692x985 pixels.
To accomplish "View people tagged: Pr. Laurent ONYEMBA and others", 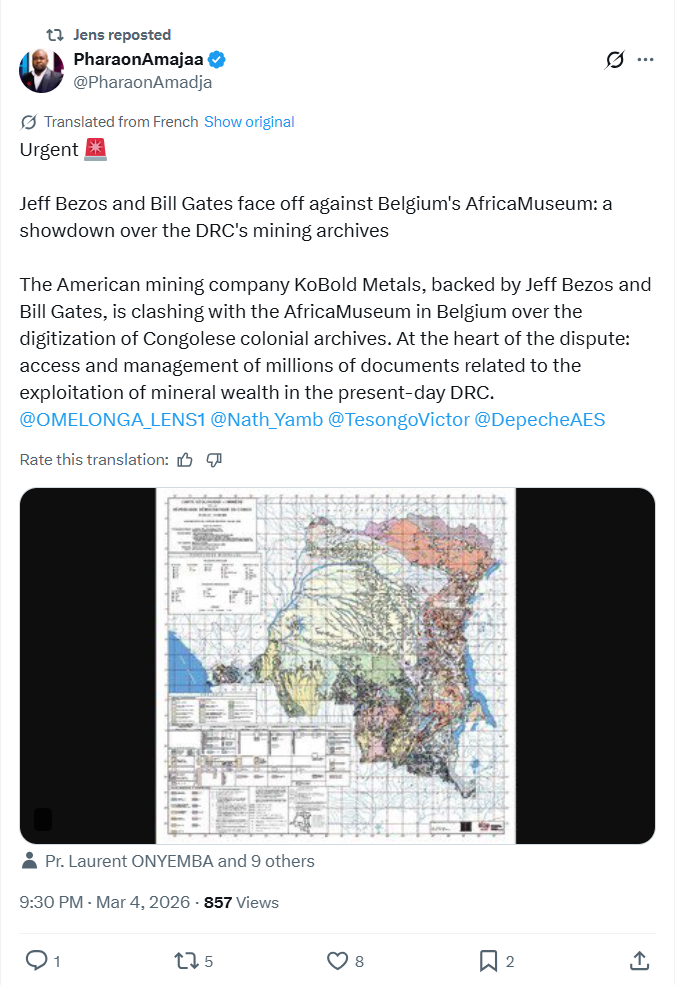I will pyautogui.click(x=179, y=861).
